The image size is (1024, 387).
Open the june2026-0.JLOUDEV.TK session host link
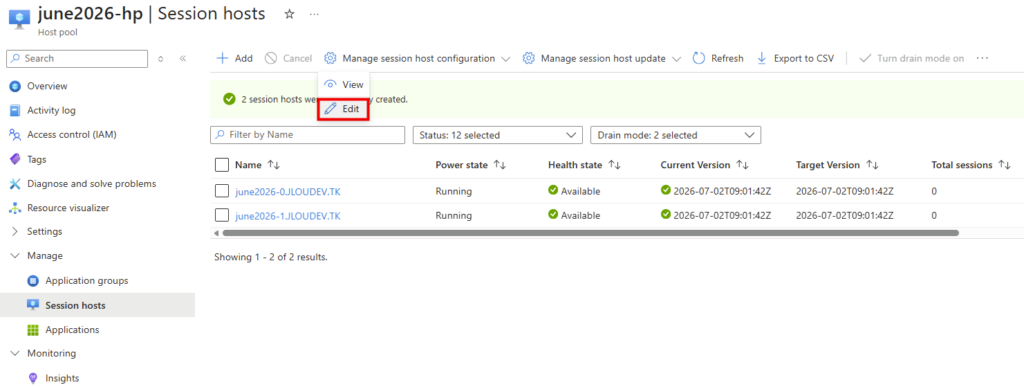pos(288,192)
